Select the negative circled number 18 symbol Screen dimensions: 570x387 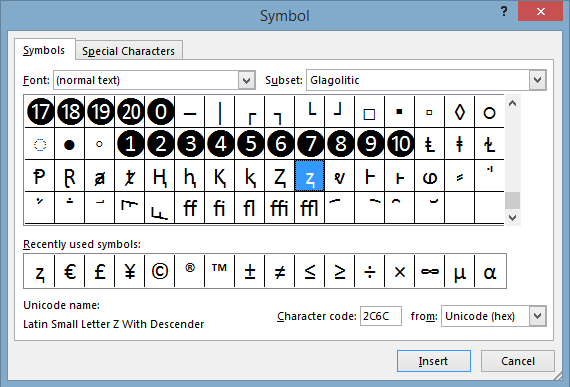pos(70,112)
